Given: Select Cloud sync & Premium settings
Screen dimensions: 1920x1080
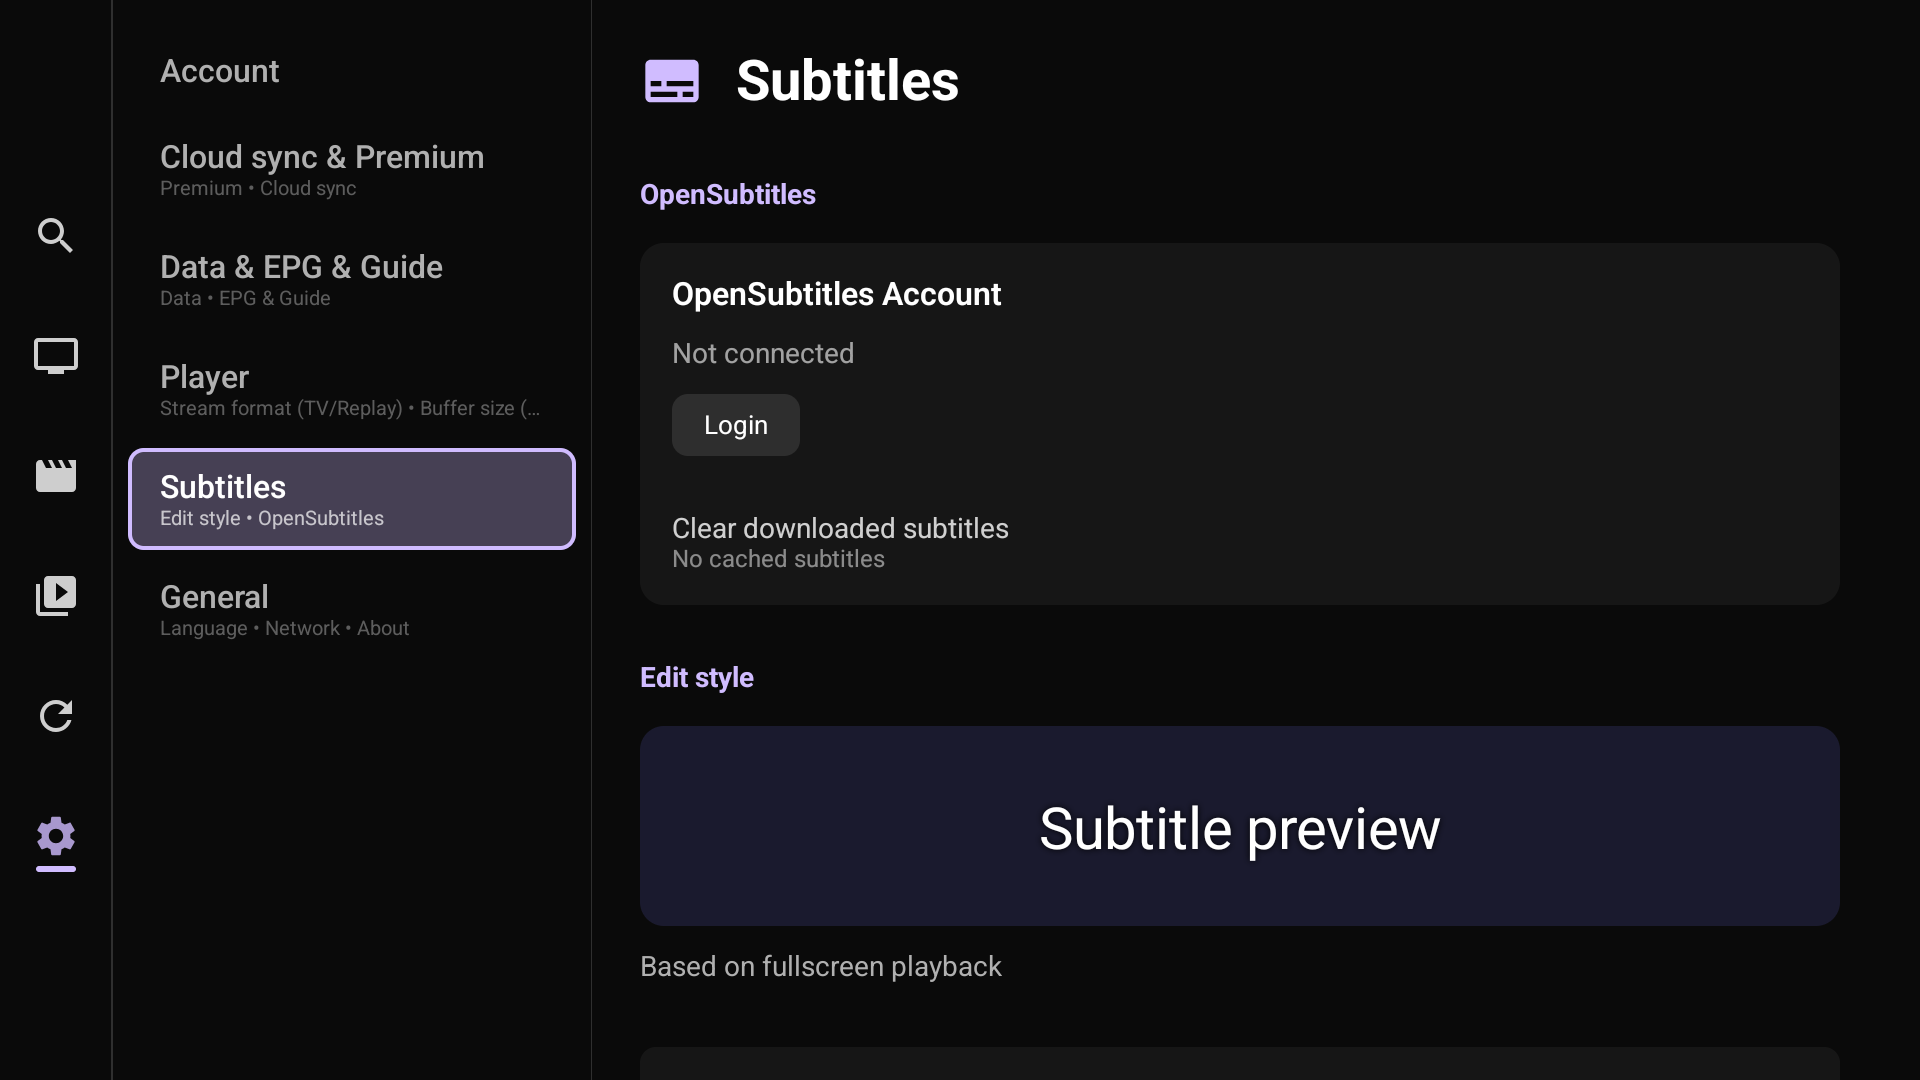Looking at the screenshot, I should point(321,170).
